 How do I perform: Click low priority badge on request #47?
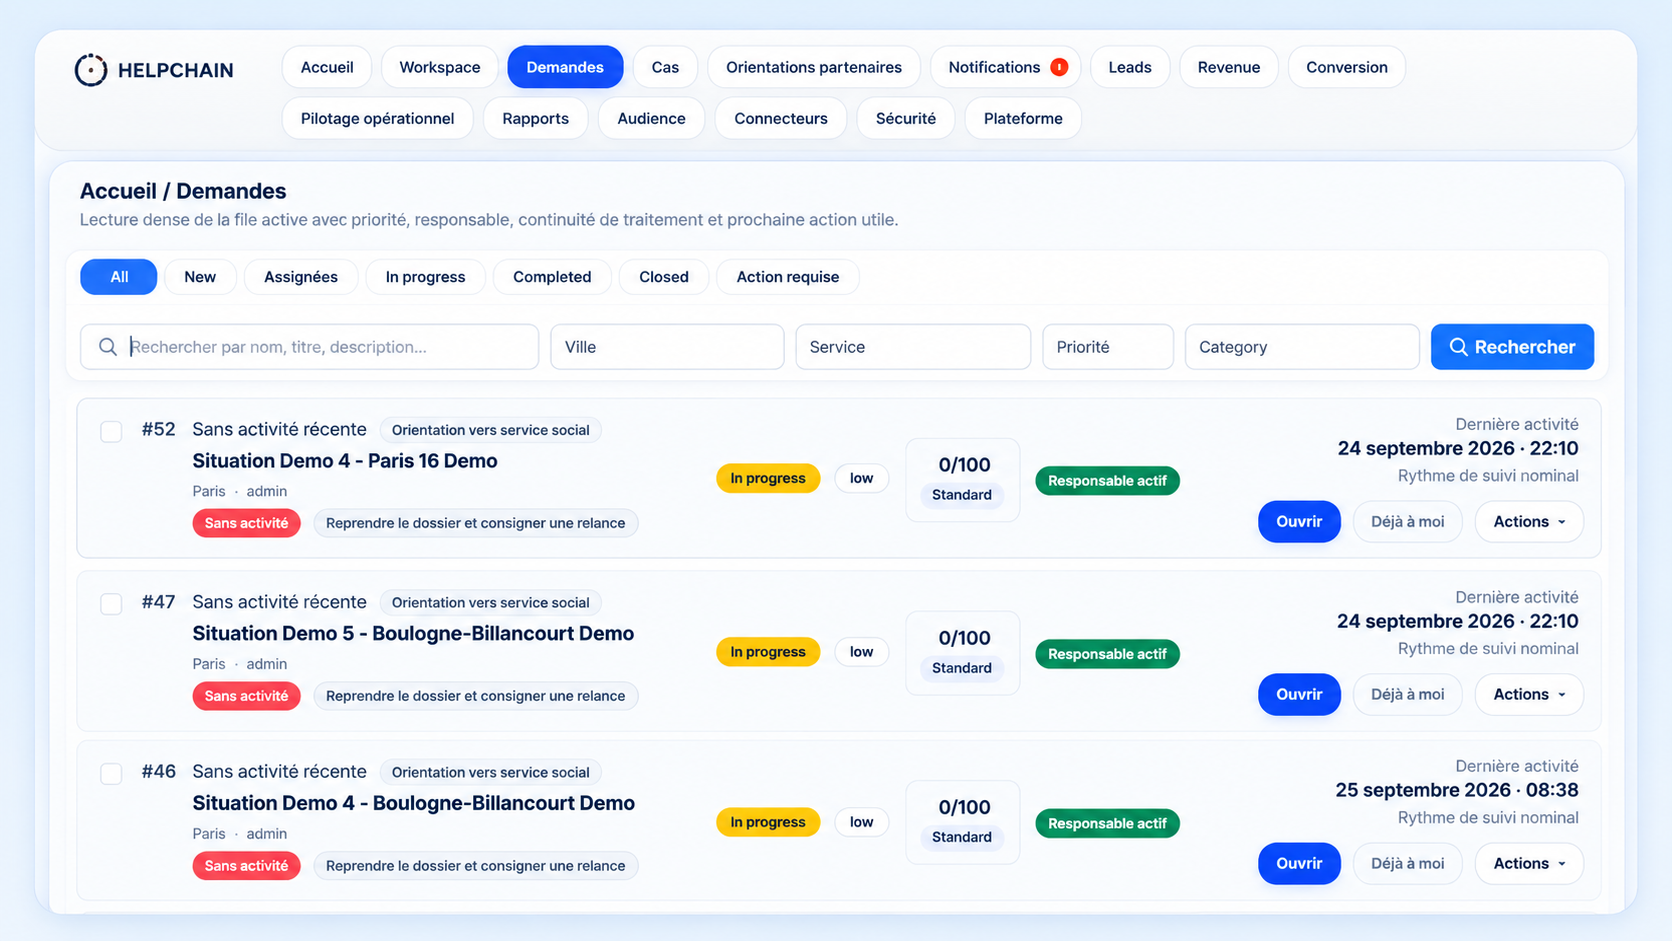862,652
